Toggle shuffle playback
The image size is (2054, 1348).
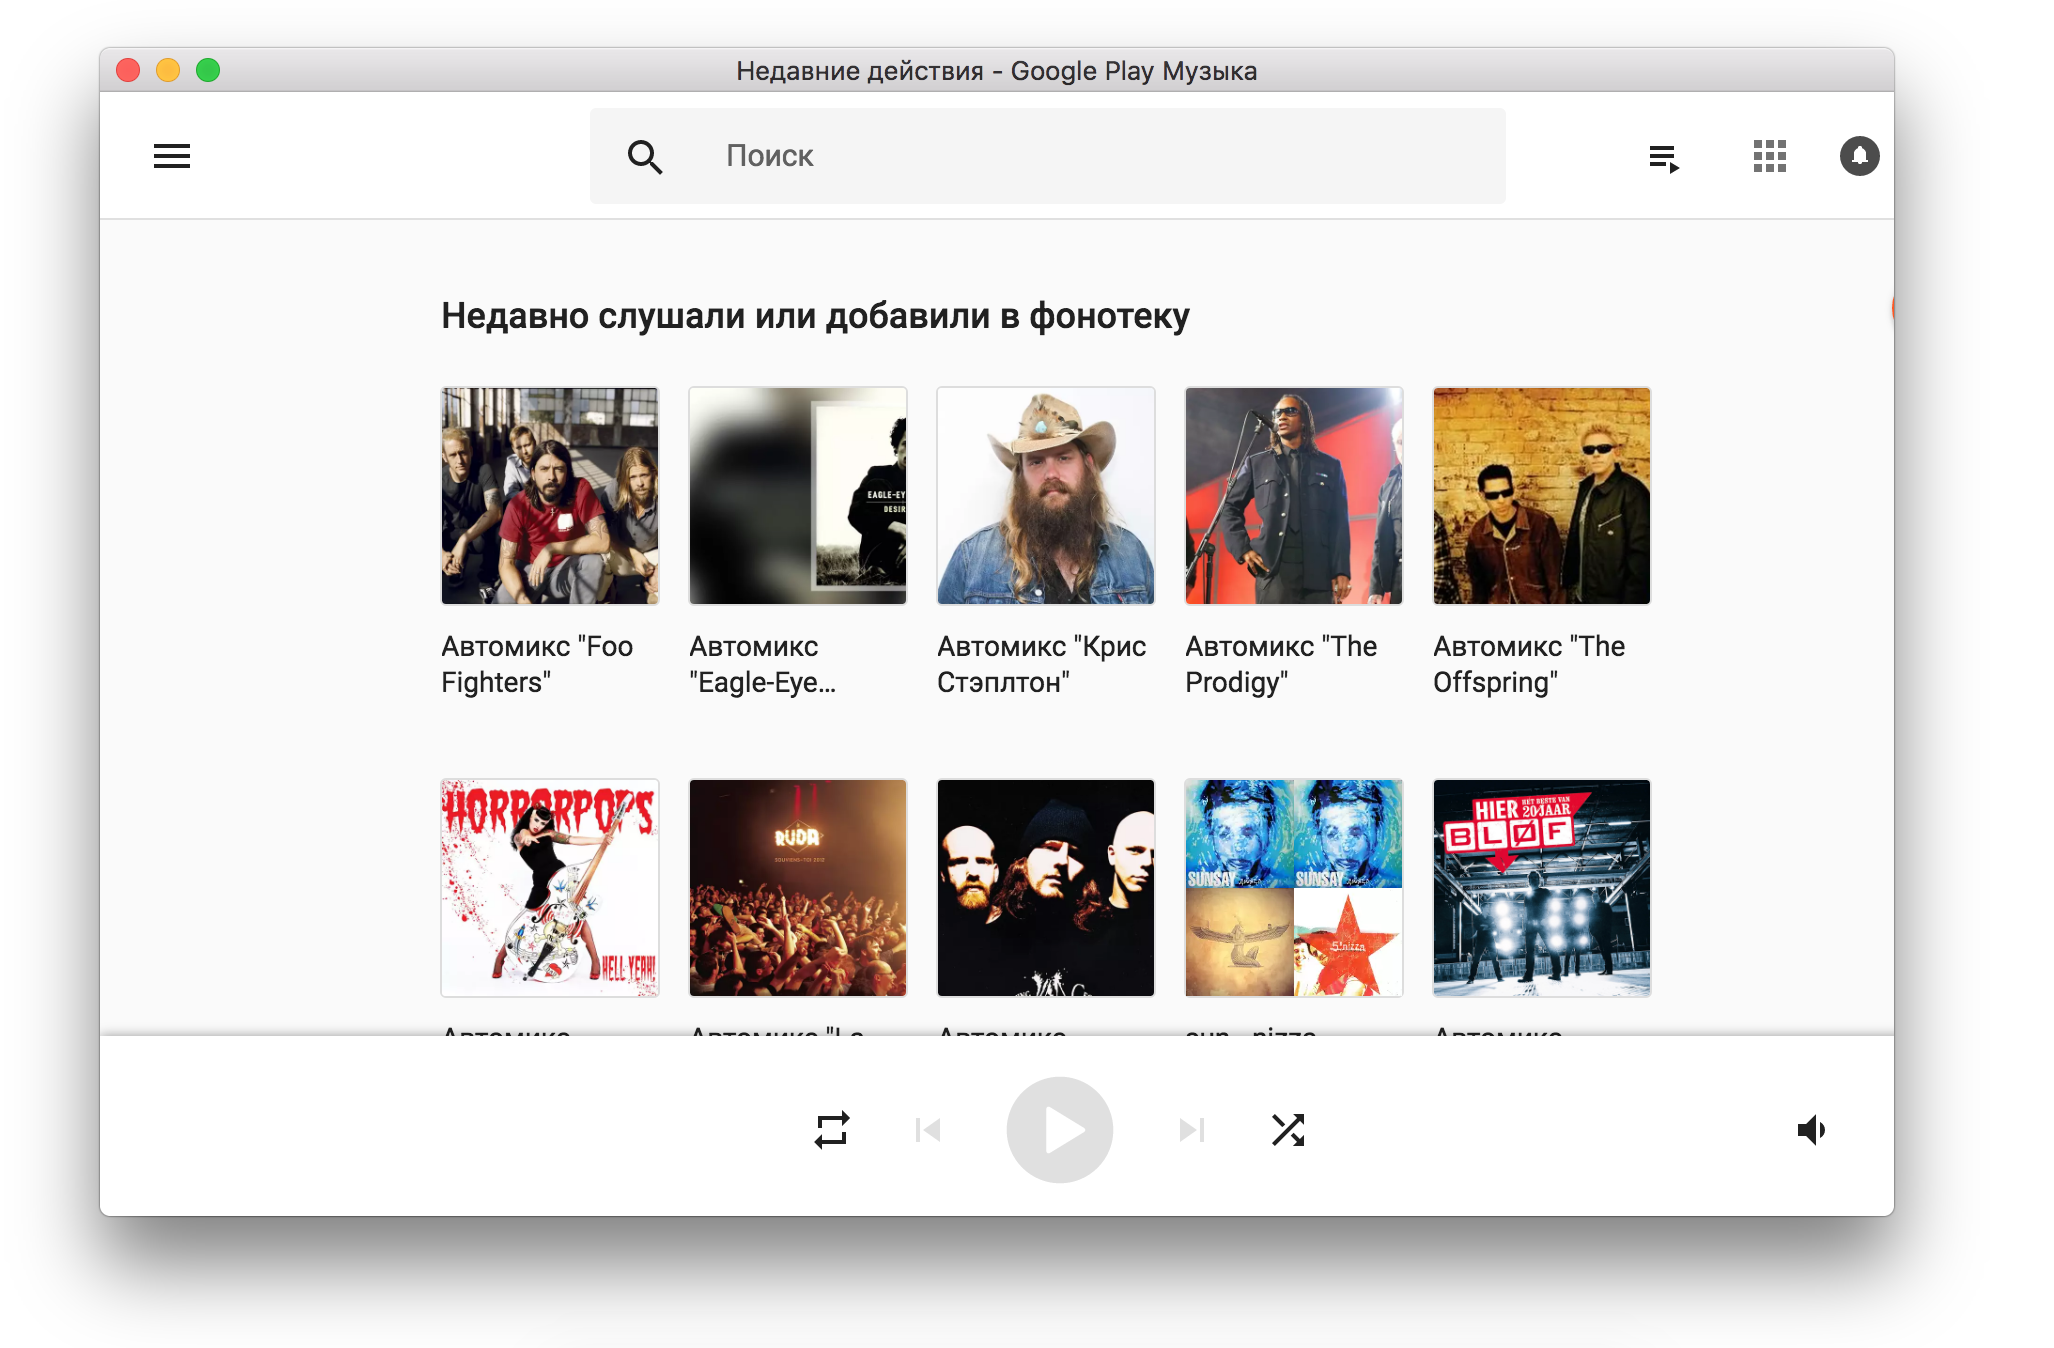(1288, 1130)
